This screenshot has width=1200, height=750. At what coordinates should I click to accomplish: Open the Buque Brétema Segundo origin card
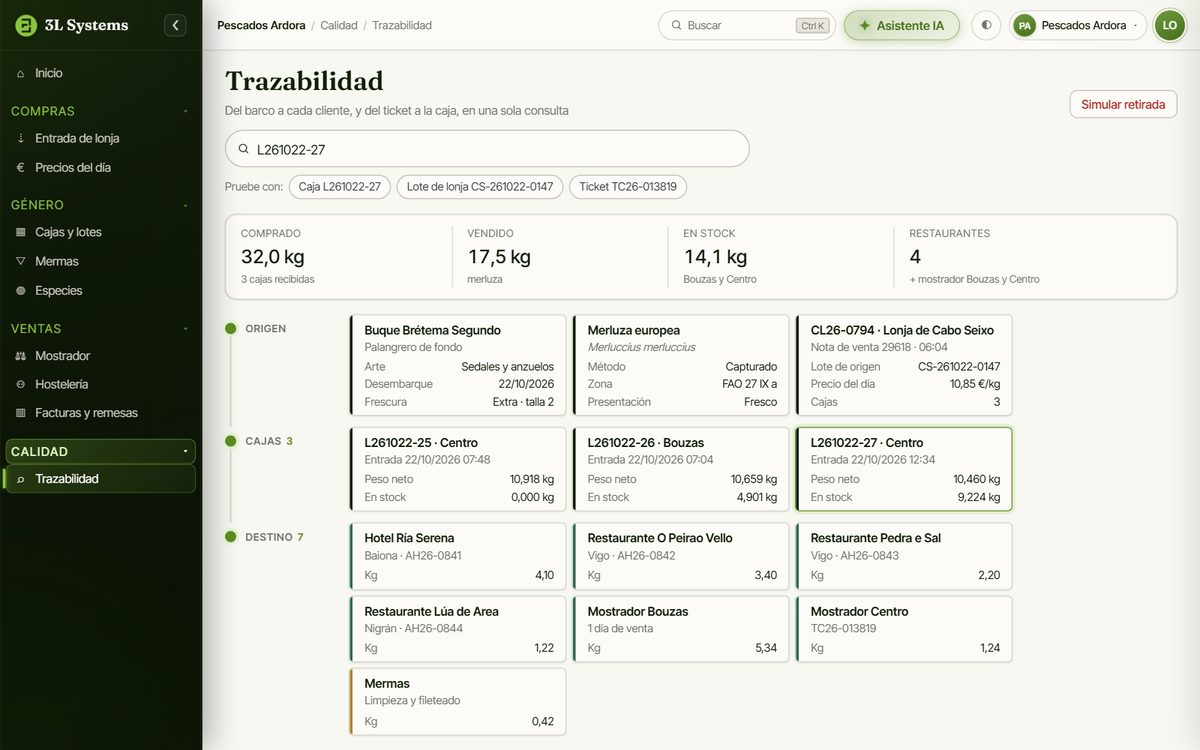point(458,365)
